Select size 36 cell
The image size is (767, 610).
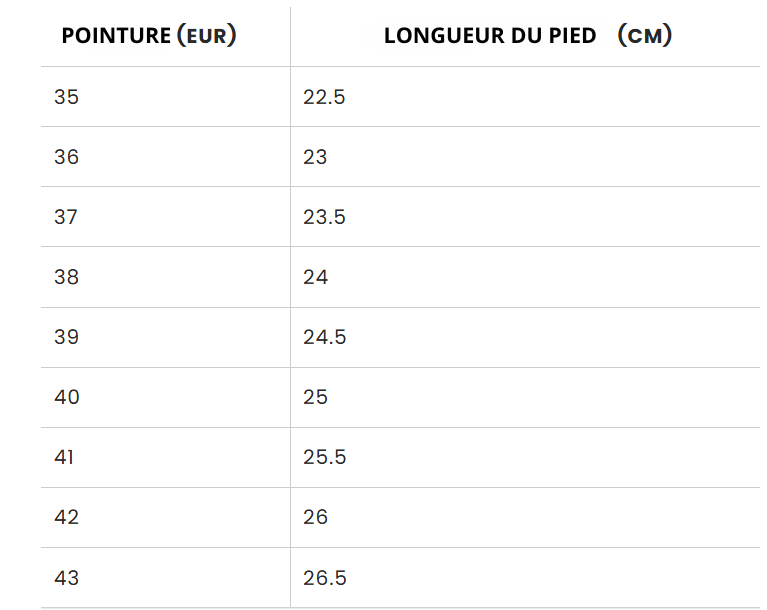pos(166,157)
